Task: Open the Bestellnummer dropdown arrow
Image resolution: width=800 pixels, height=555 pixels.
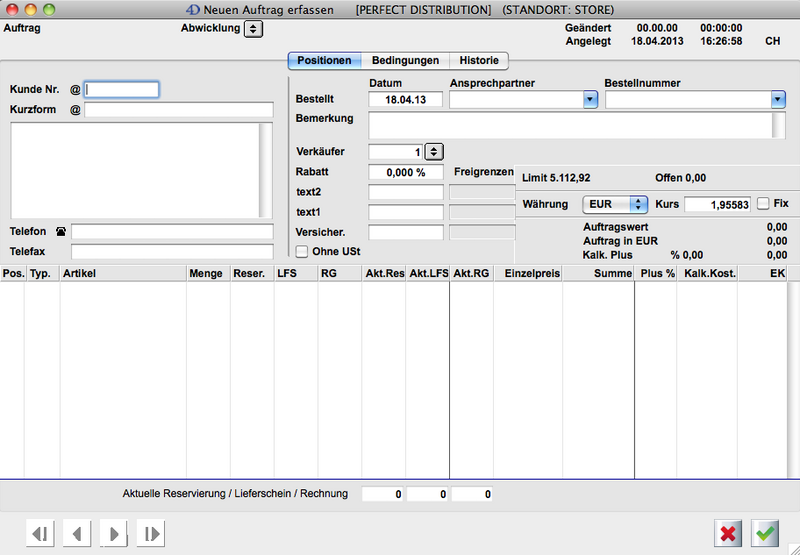Action: coord(777,100)
